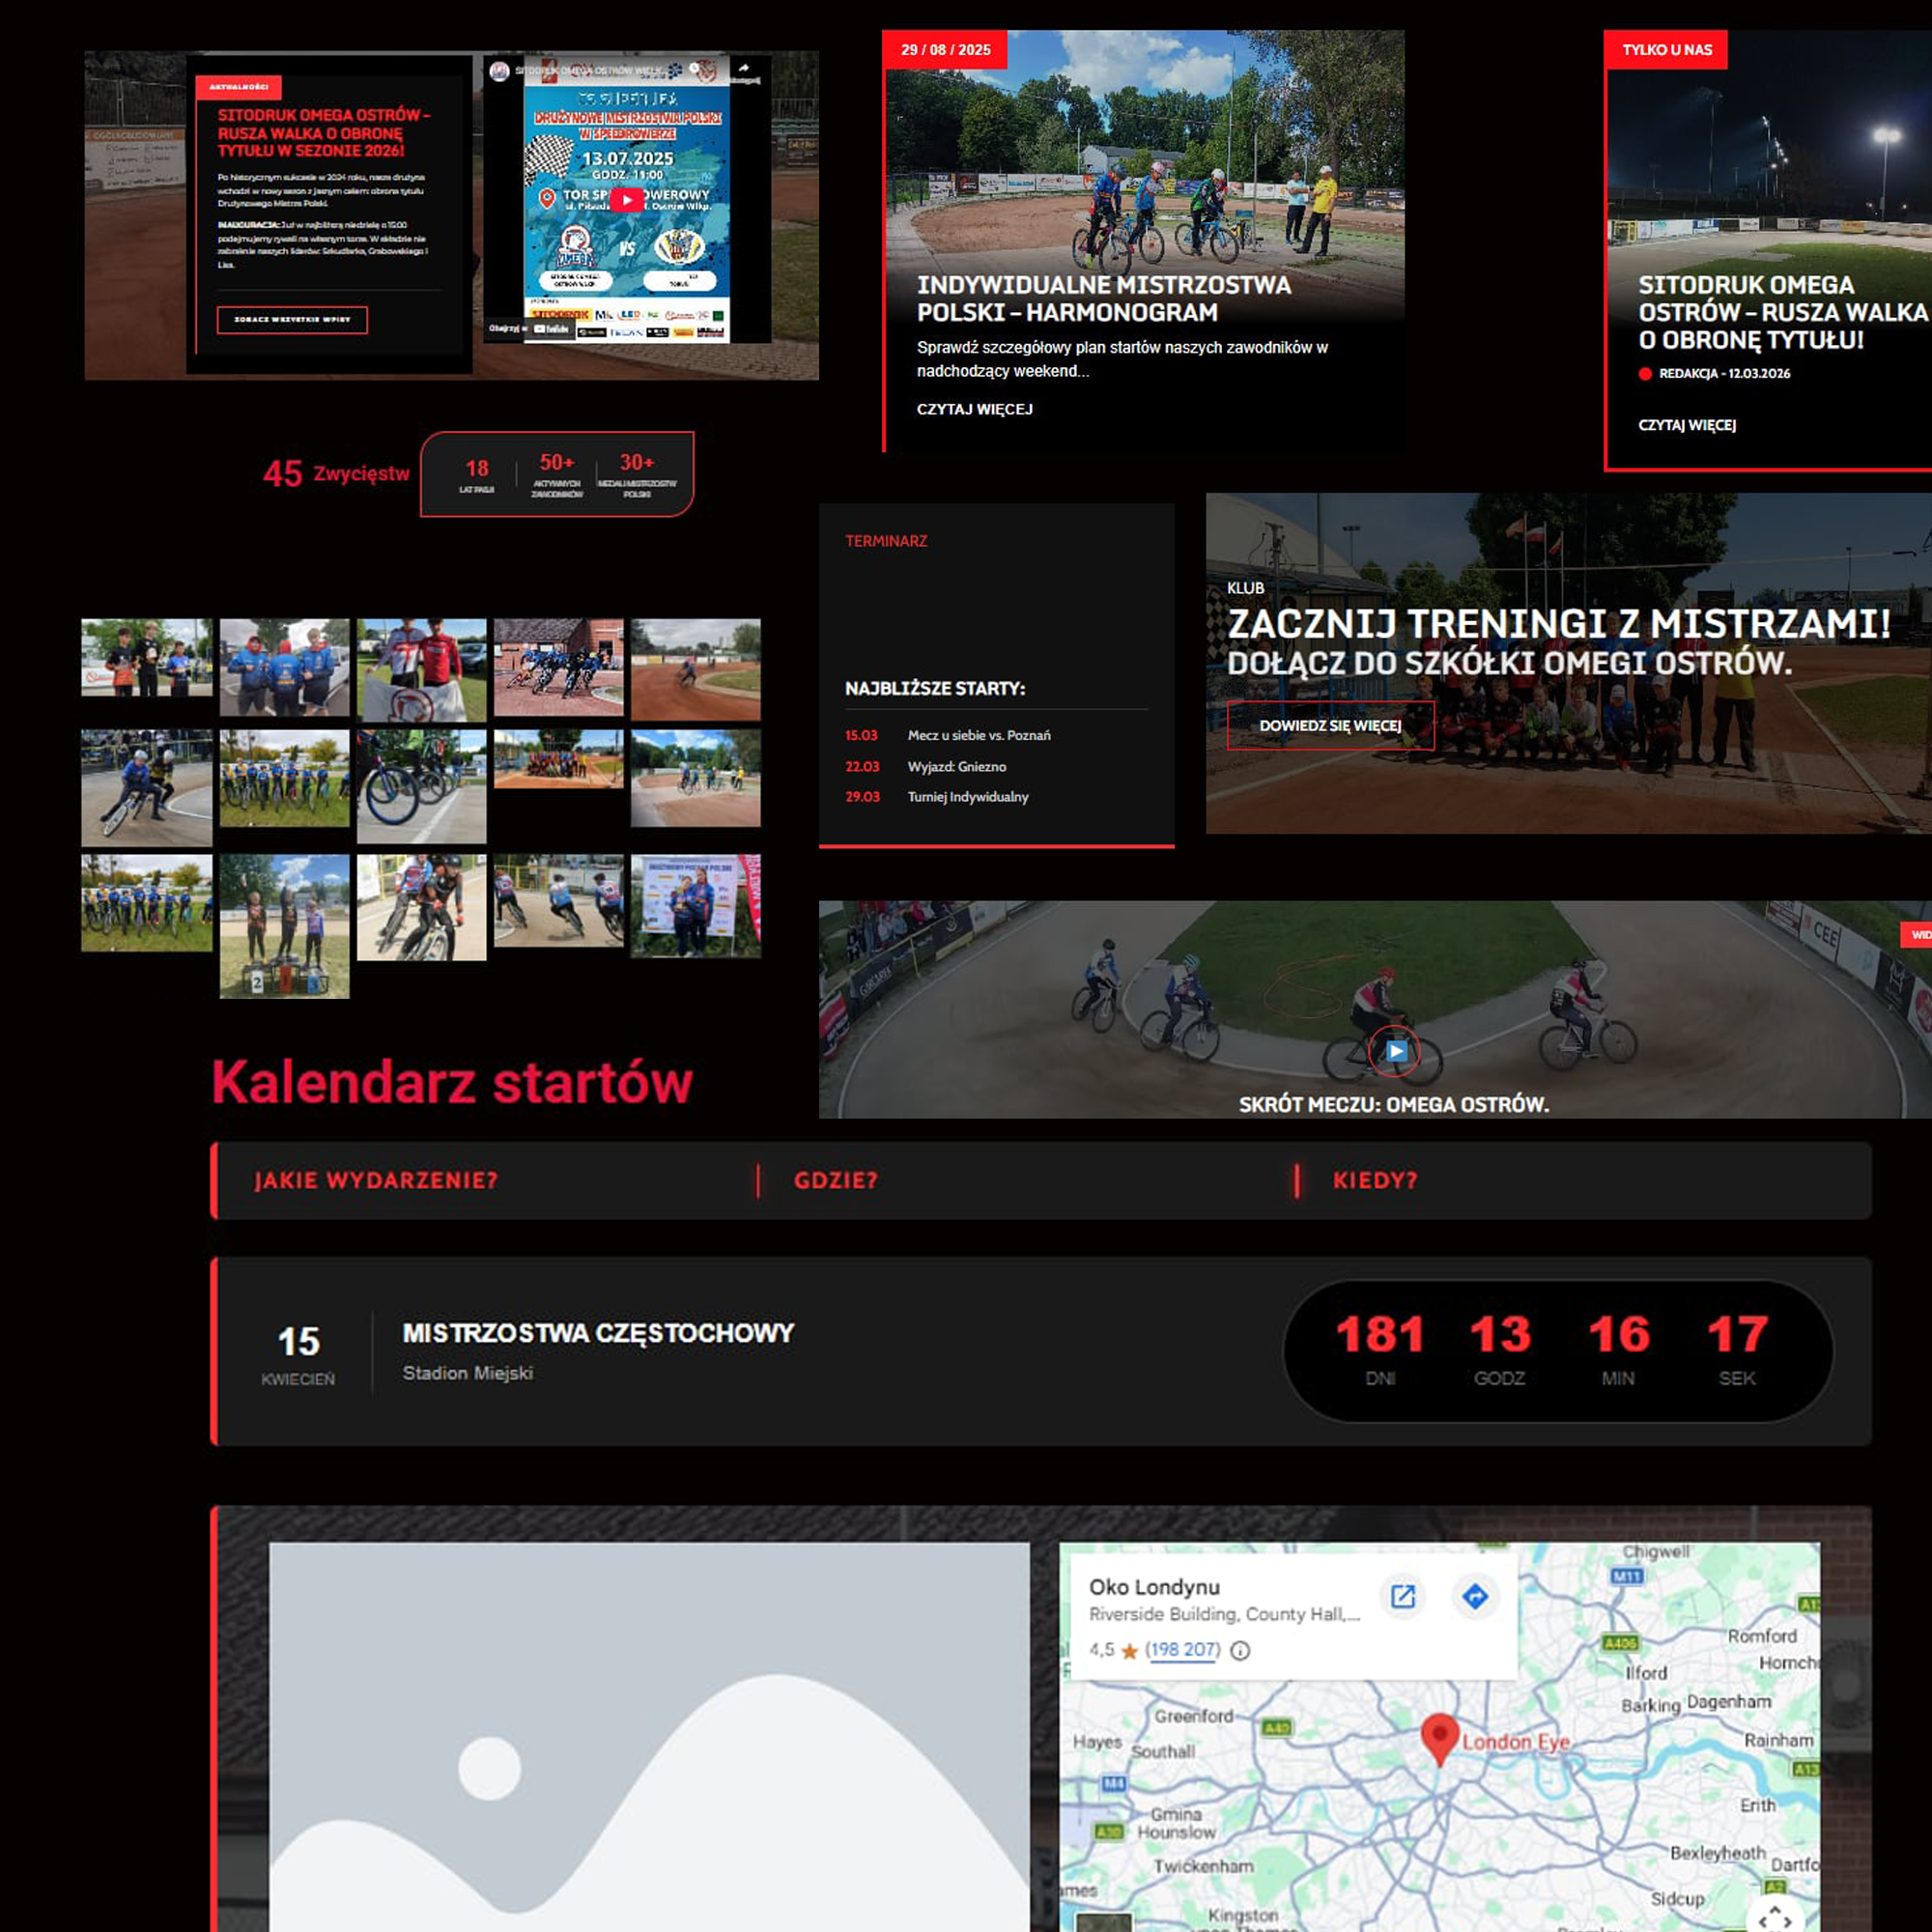Click "Czytaj więcej" under the Harmonogram article
Viewport: 1932px width, 1932px height.
click(x=974, y=409)
